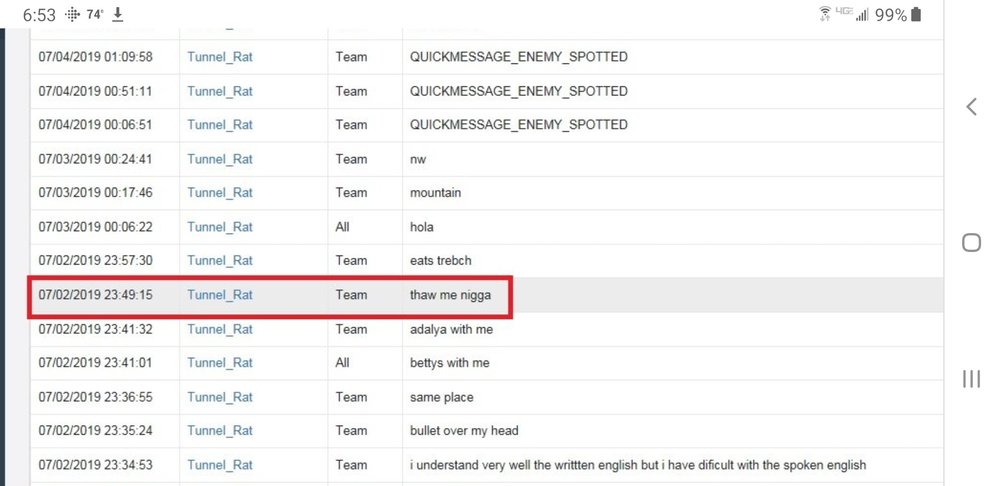1000x486 pixels.
Task: Open Tunnel_Rat link beside 'bullet over my head'
Action: pyautogui.click(x=220, y=431)
